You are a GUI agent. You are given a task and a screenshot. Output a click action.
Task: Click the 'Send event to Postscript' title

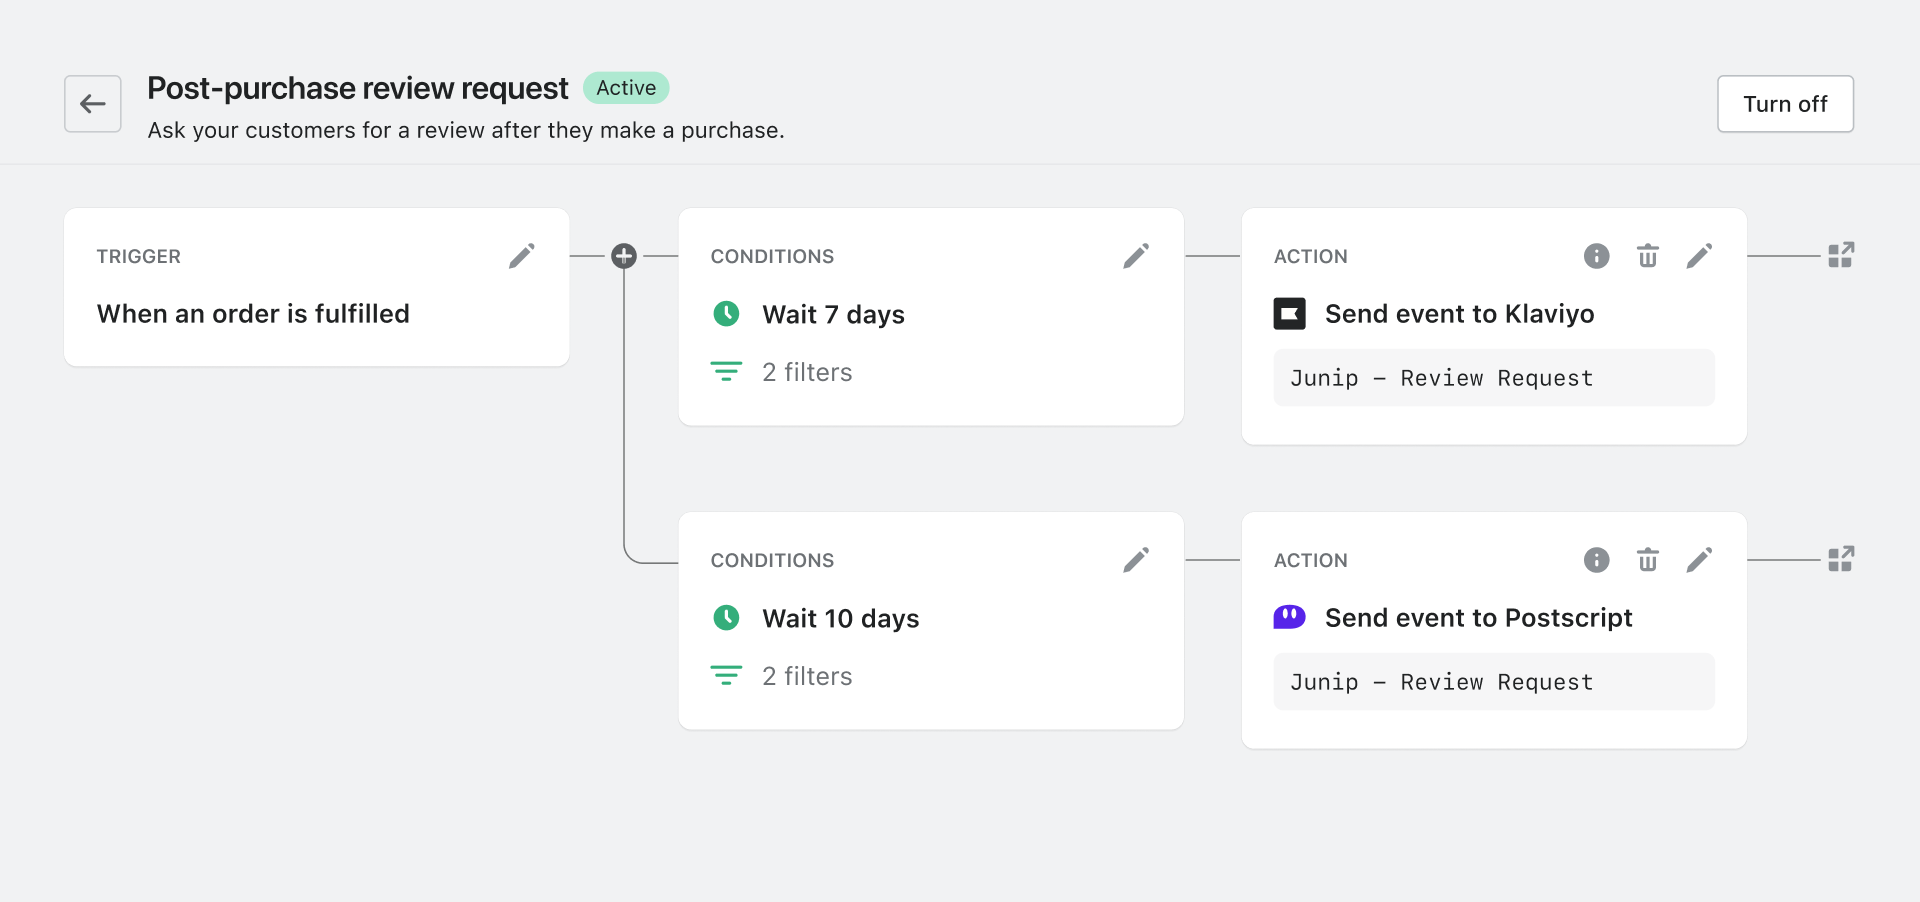click(x=1478, y=618)
